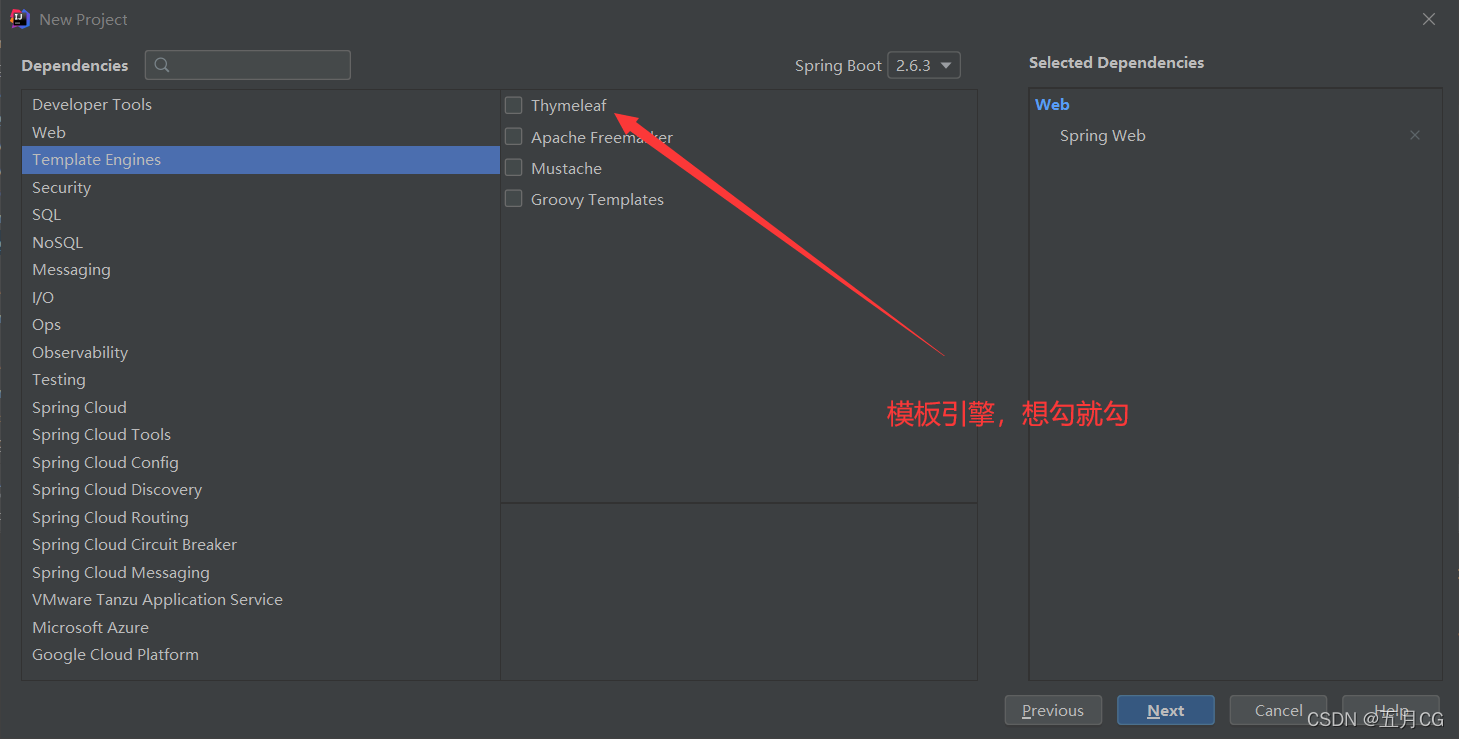Viewport: 1459px width, 739px height.
Task: Open the Ops category
Action: pyautogui.click(x=260, y=325)
